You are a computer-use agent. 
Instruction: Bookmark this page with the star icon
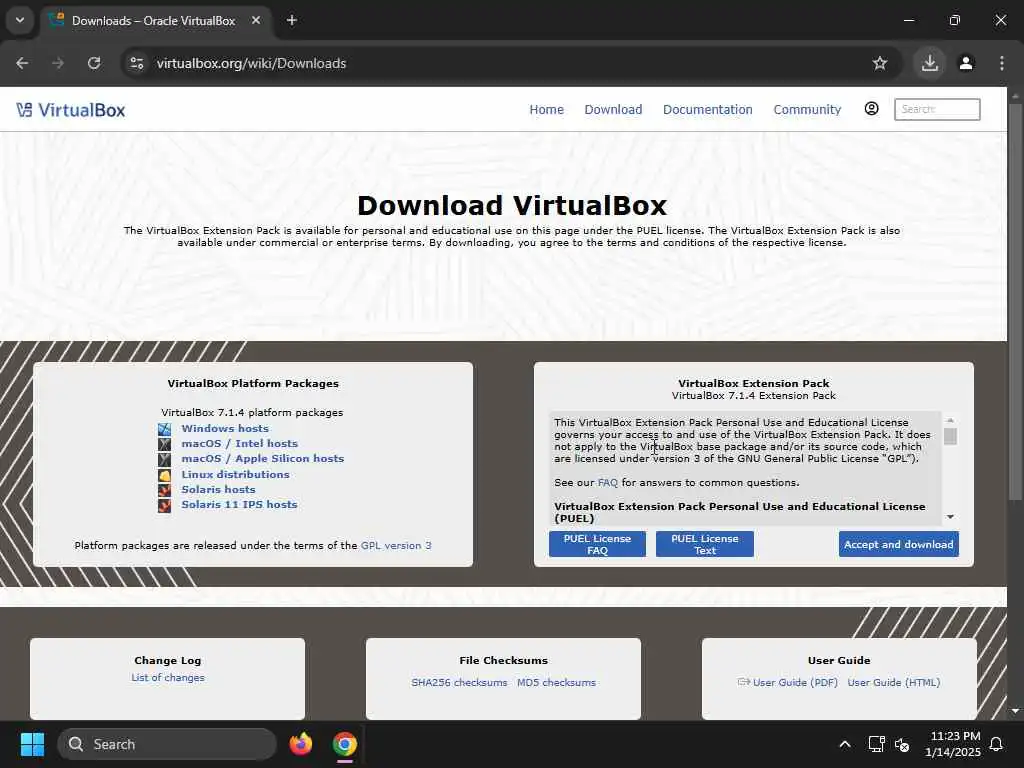click(x=880, y=63)
